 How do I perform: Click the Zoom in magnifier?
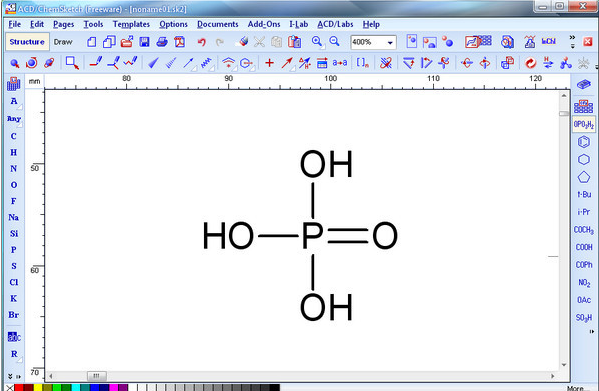[317, 42]
